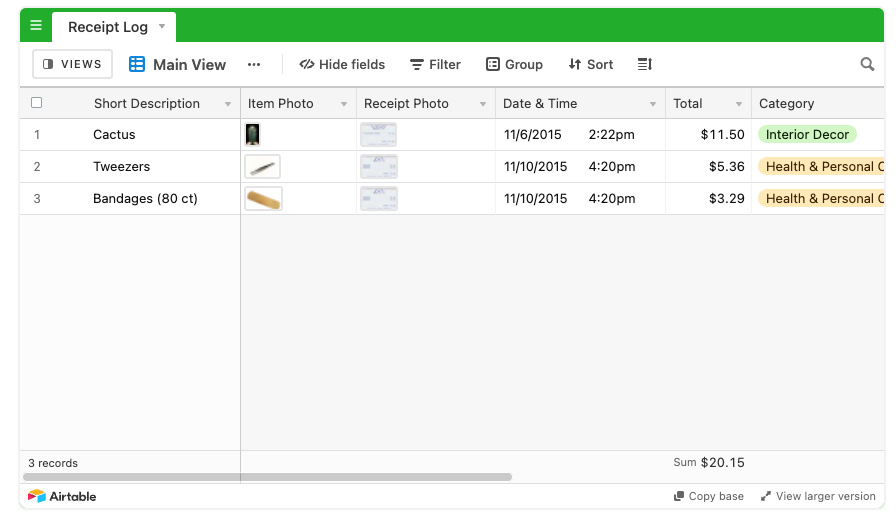Screen dimensions: 896x523
Task: Click the Group button
Action: coord(514,65)
